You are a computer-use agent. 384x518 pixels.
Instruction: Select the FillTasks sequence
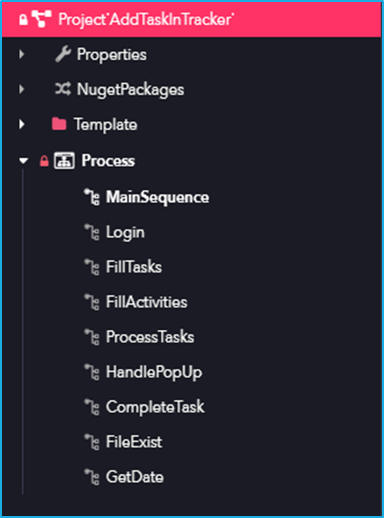coord(134,267)
